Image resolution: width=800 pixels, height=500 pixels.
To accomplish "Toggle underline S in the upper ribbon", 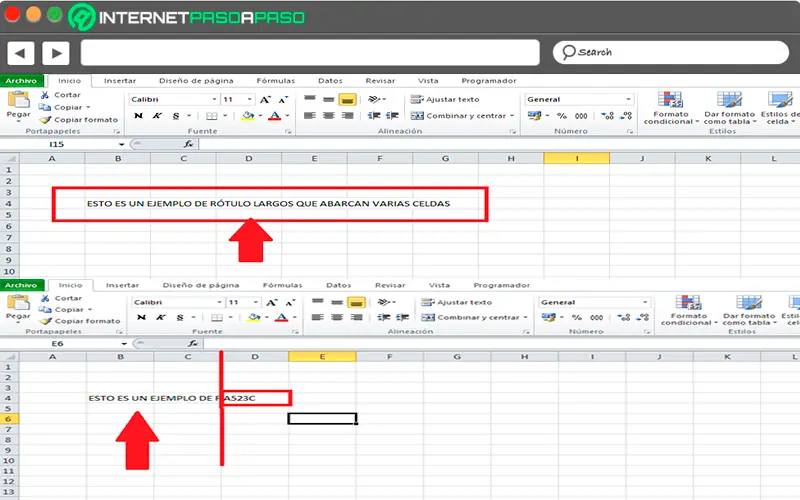I will 176,116.
